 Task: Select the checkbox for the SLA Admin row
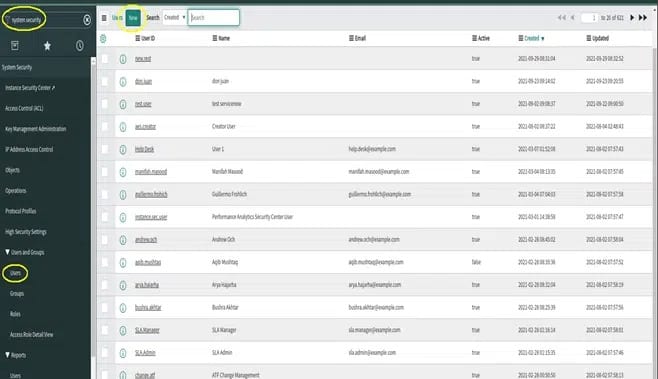[x=105, y=353]
